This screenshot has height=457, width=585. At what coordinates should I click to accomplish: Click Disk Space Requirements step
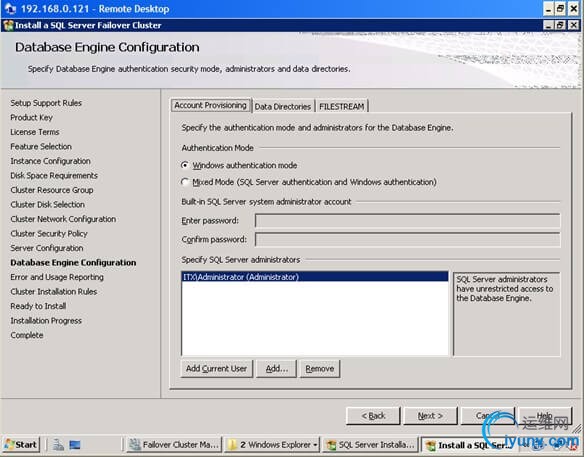point(54,176)
